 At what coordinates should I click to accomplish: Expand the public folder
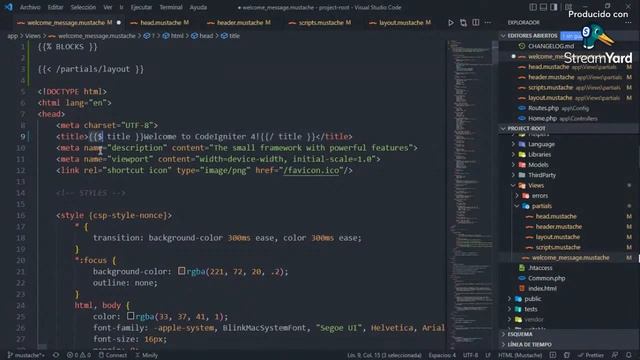click(x=533, y=299)
